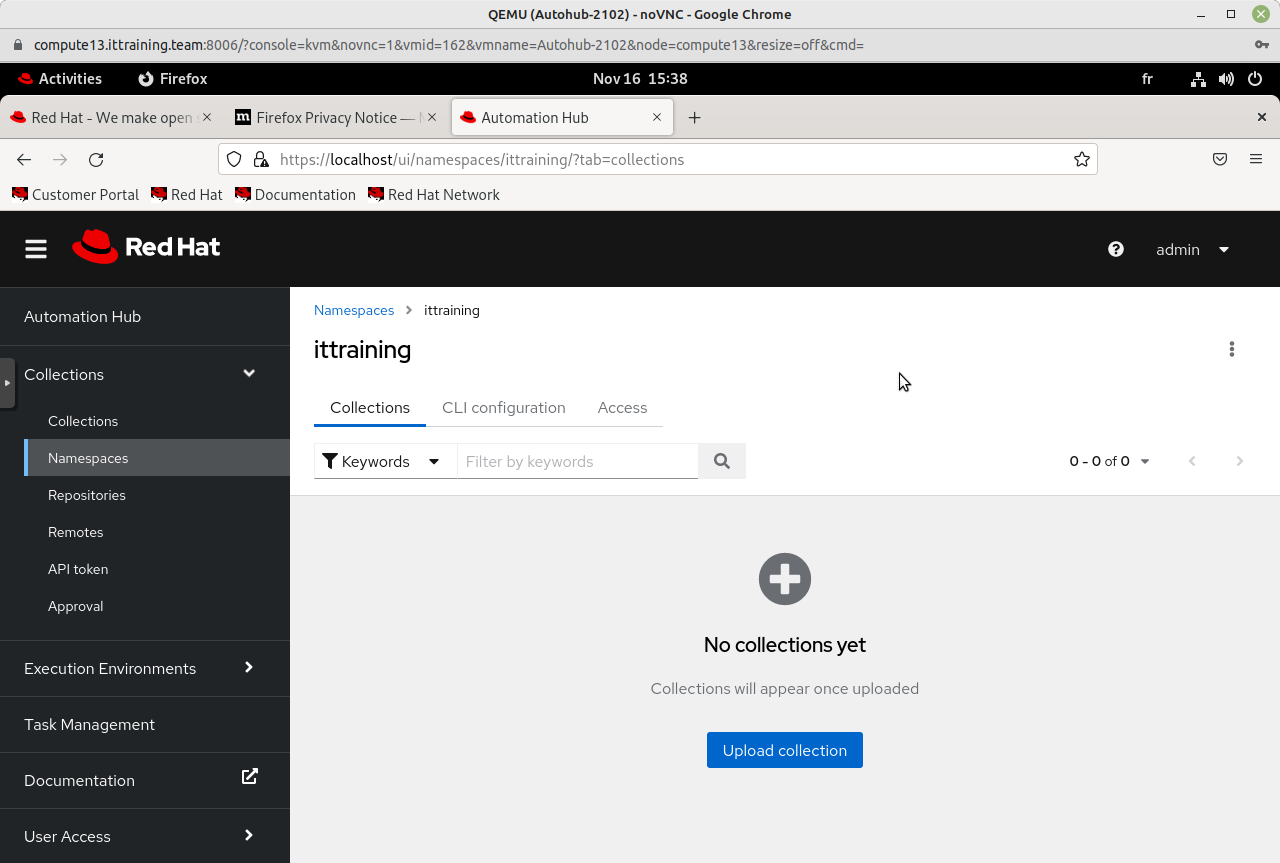The width and height of the screenshot is (1280, 863).
Task: Click Automation Hub sidebar heading
Action: (145, 316)
